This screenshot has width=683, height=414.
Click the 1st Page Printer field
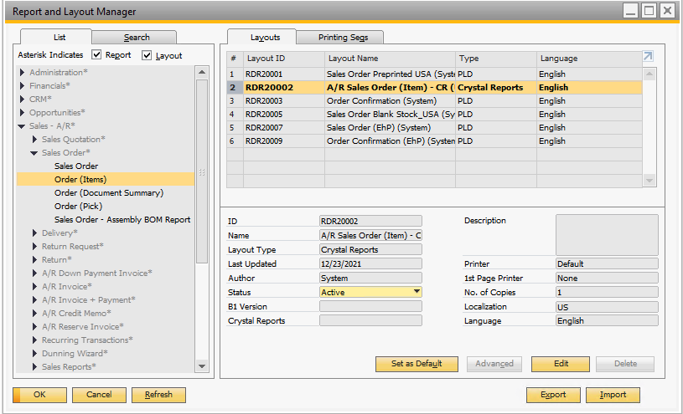coord(607,278)
